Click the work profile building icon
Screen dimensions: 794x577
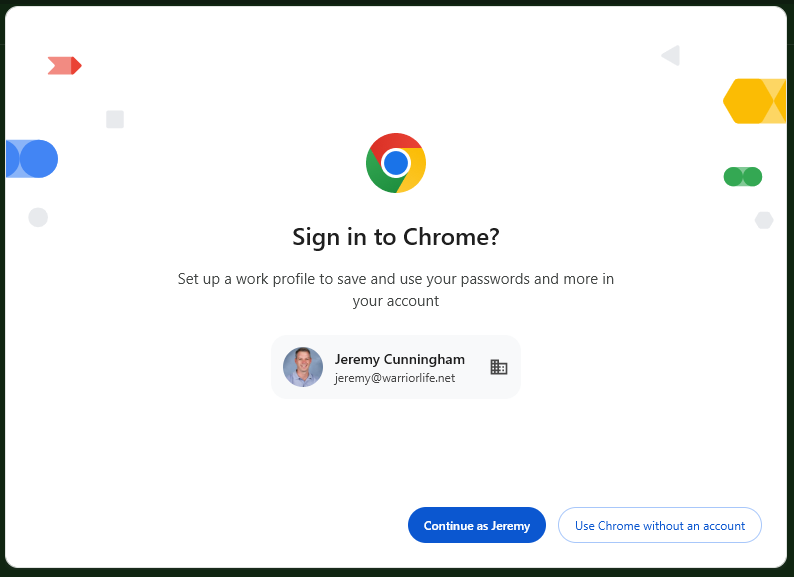(499, 367)
